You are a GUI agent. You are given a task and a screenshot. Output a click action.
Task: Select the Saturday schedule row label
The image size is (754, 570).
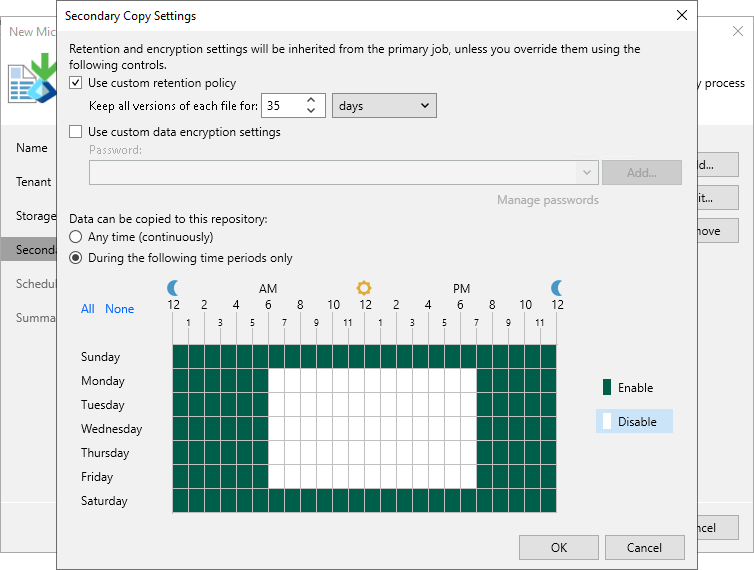[104, 501]
